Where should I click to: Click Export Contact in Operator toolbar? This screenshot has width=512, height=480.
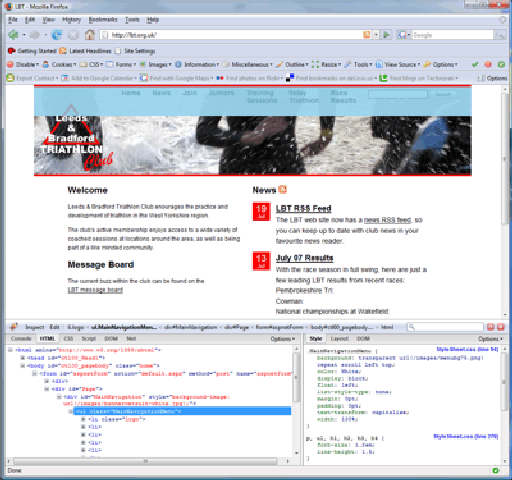[33, 78]
